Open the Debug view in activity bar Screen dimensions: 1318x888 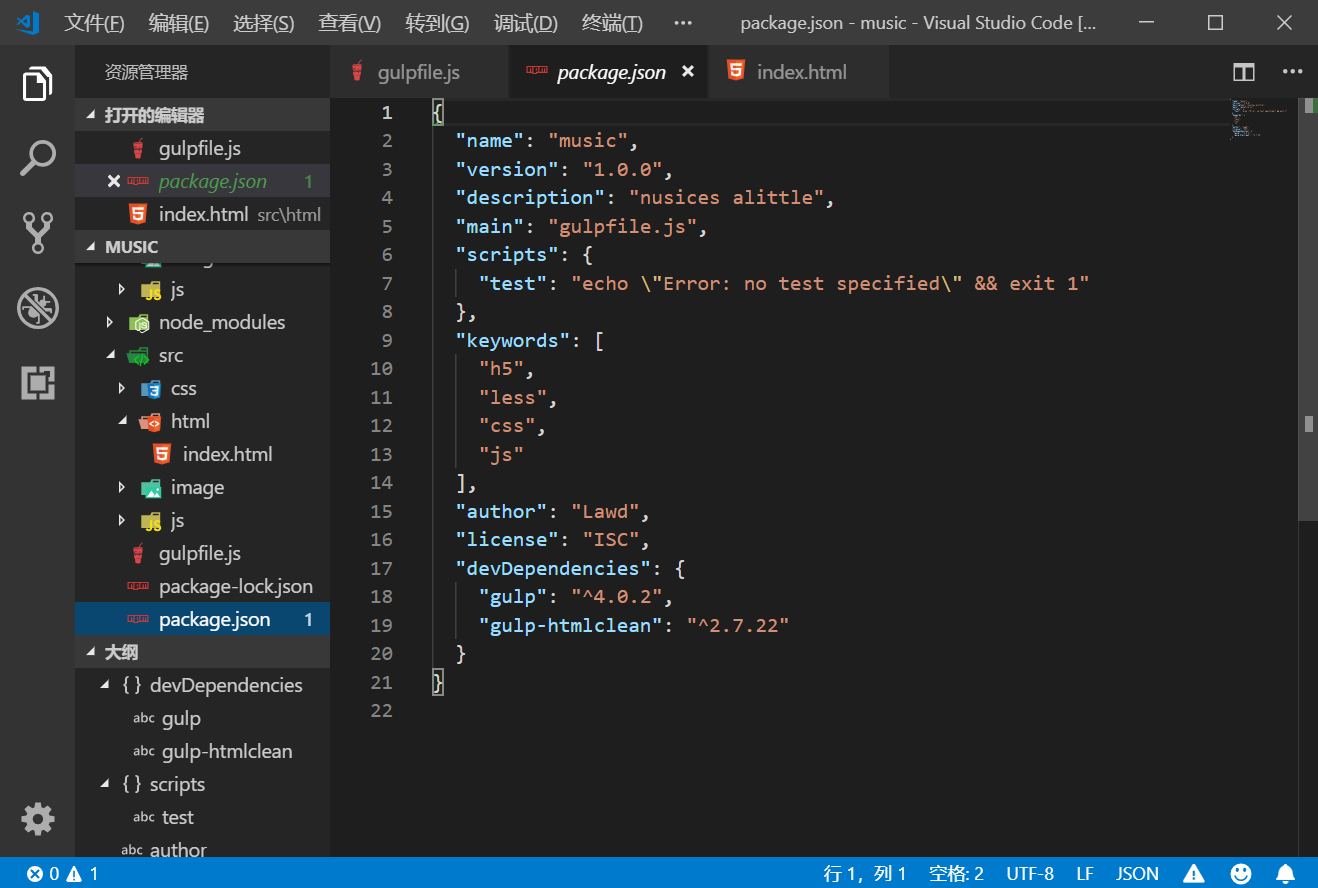pyautogui.click(x=38, y=308)
